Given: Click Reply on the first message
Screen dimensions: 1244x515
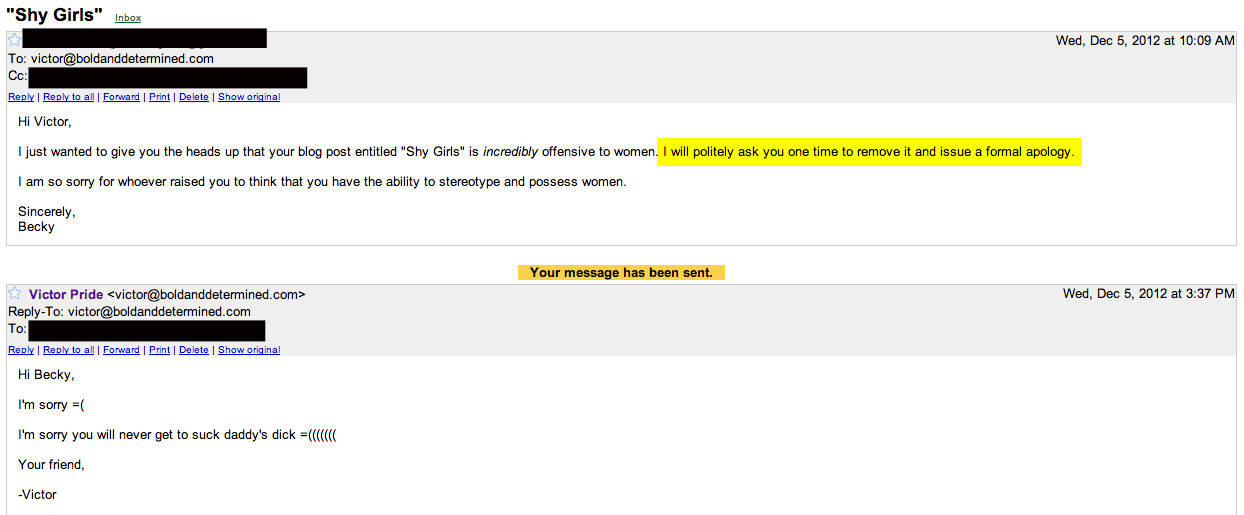Looking at the screenshot, I should coord(21,97).
